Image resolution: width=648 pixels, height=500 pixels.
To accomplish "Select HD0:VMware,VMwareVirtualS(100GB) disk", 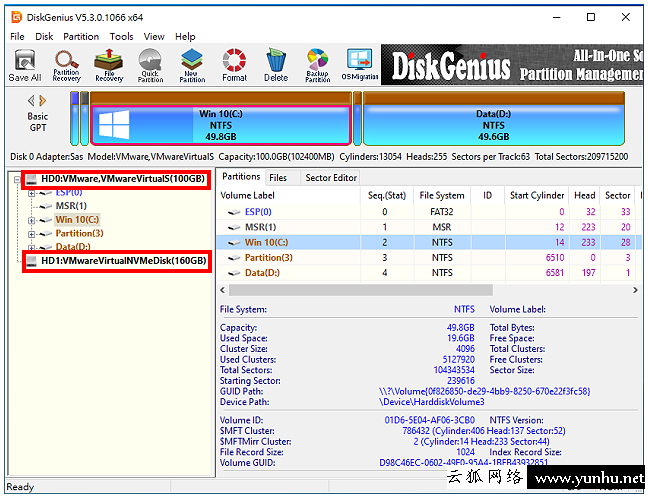I will click(x=123, y=179).
